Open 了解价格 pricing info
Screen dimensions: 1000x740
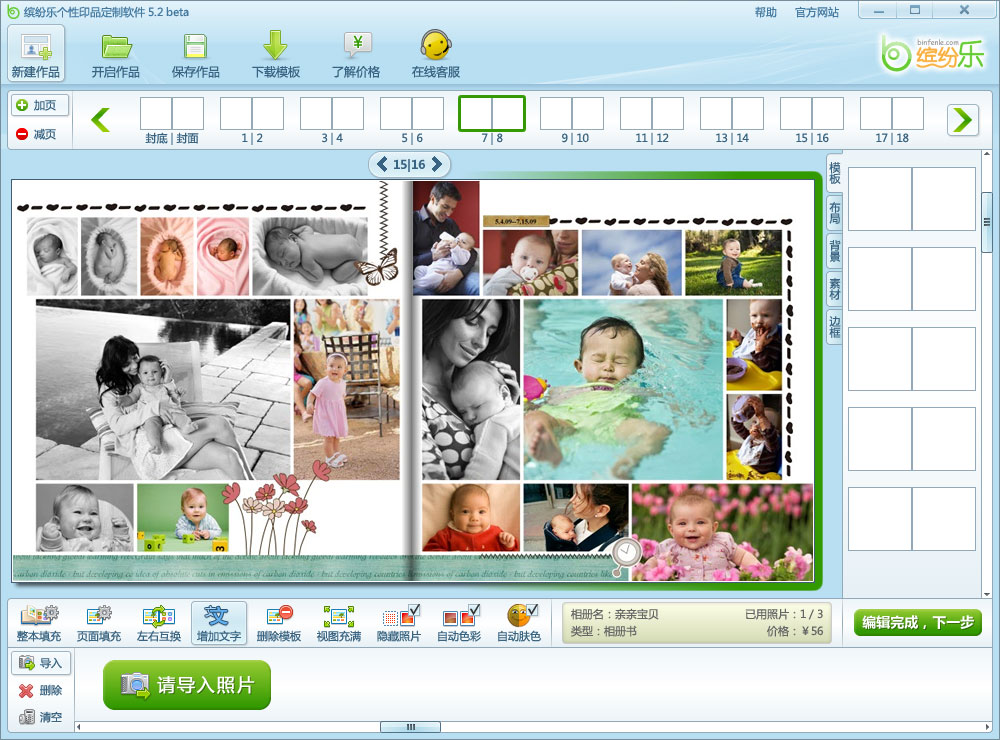tap(356, 54)
